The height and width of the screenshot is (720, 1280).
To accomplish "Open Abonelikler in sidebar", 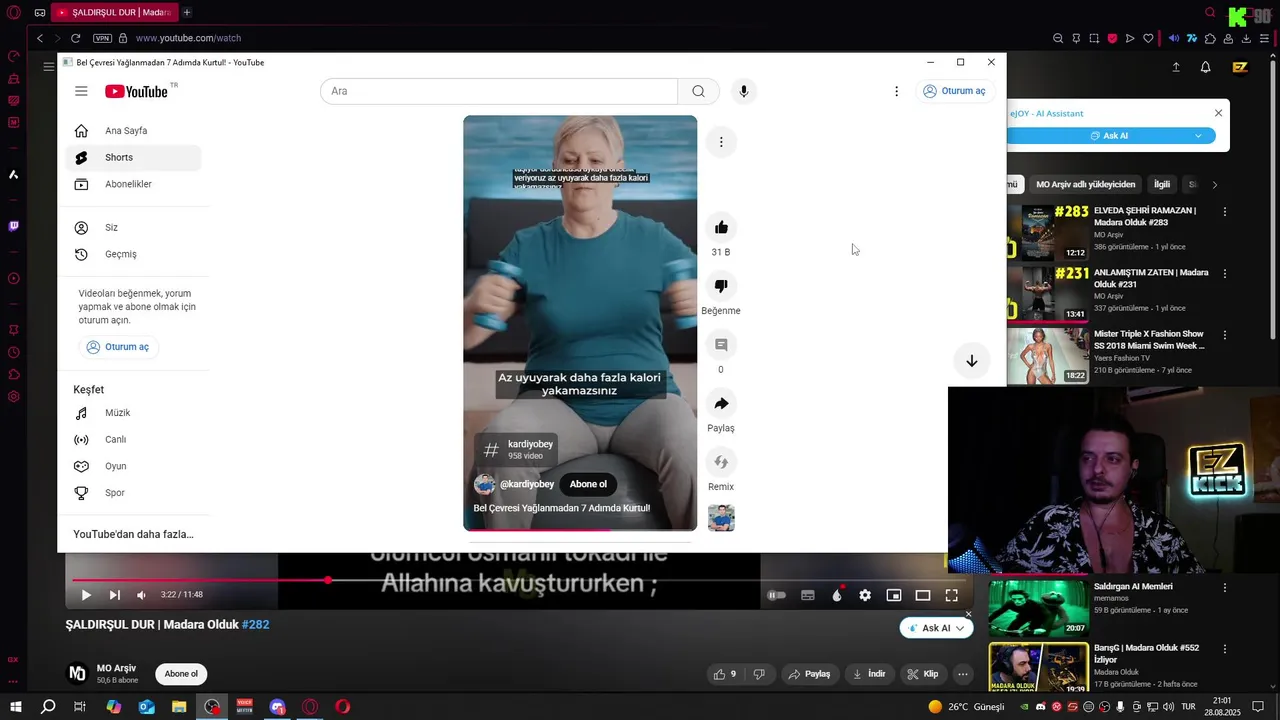I will 133,184.
